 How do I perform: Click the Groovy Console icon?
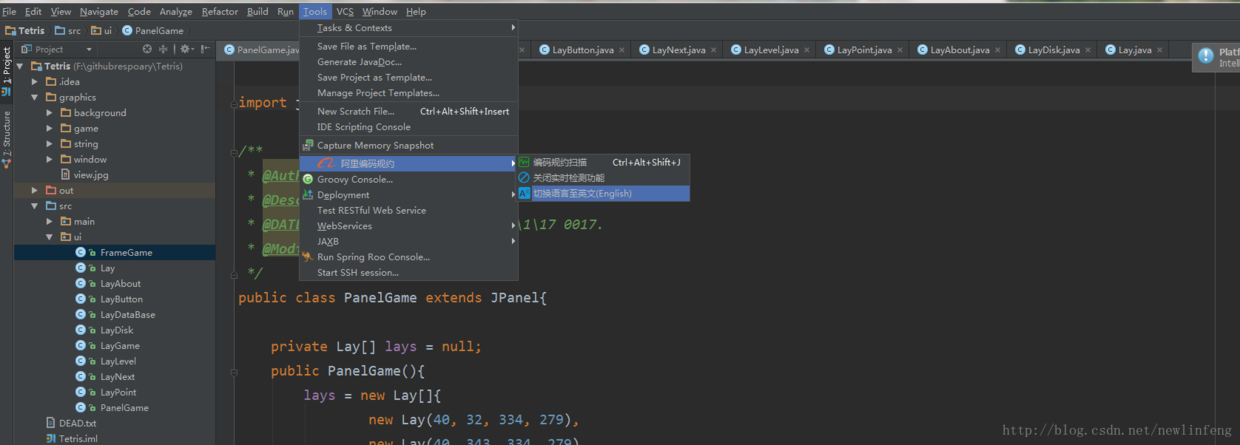coord(308,179)
